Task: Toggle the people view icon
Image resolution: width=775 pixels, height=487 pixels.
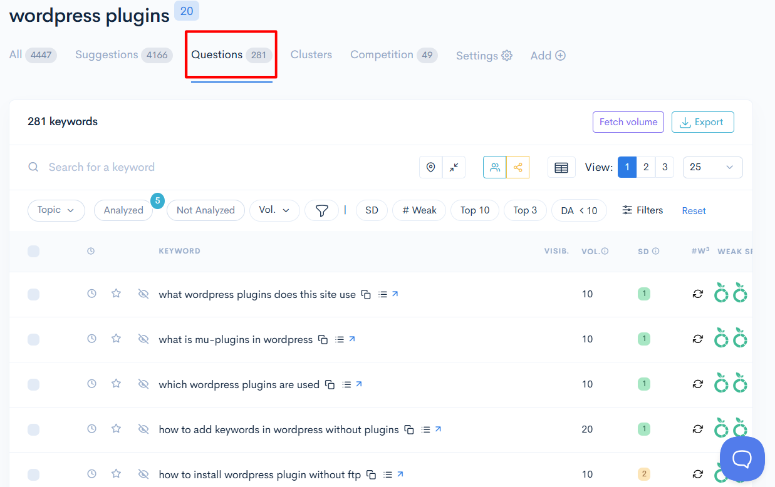Action: point(495,167)
